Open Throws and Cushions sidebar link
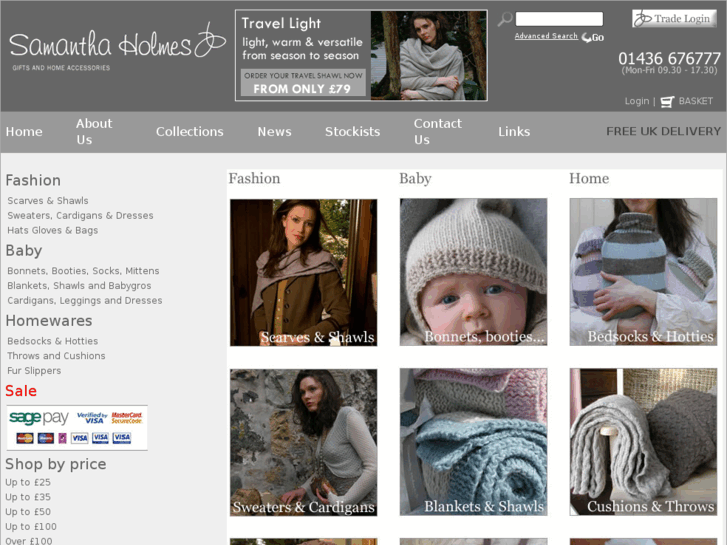This screenshot has width=727, height=545. [x=56, y=356]
